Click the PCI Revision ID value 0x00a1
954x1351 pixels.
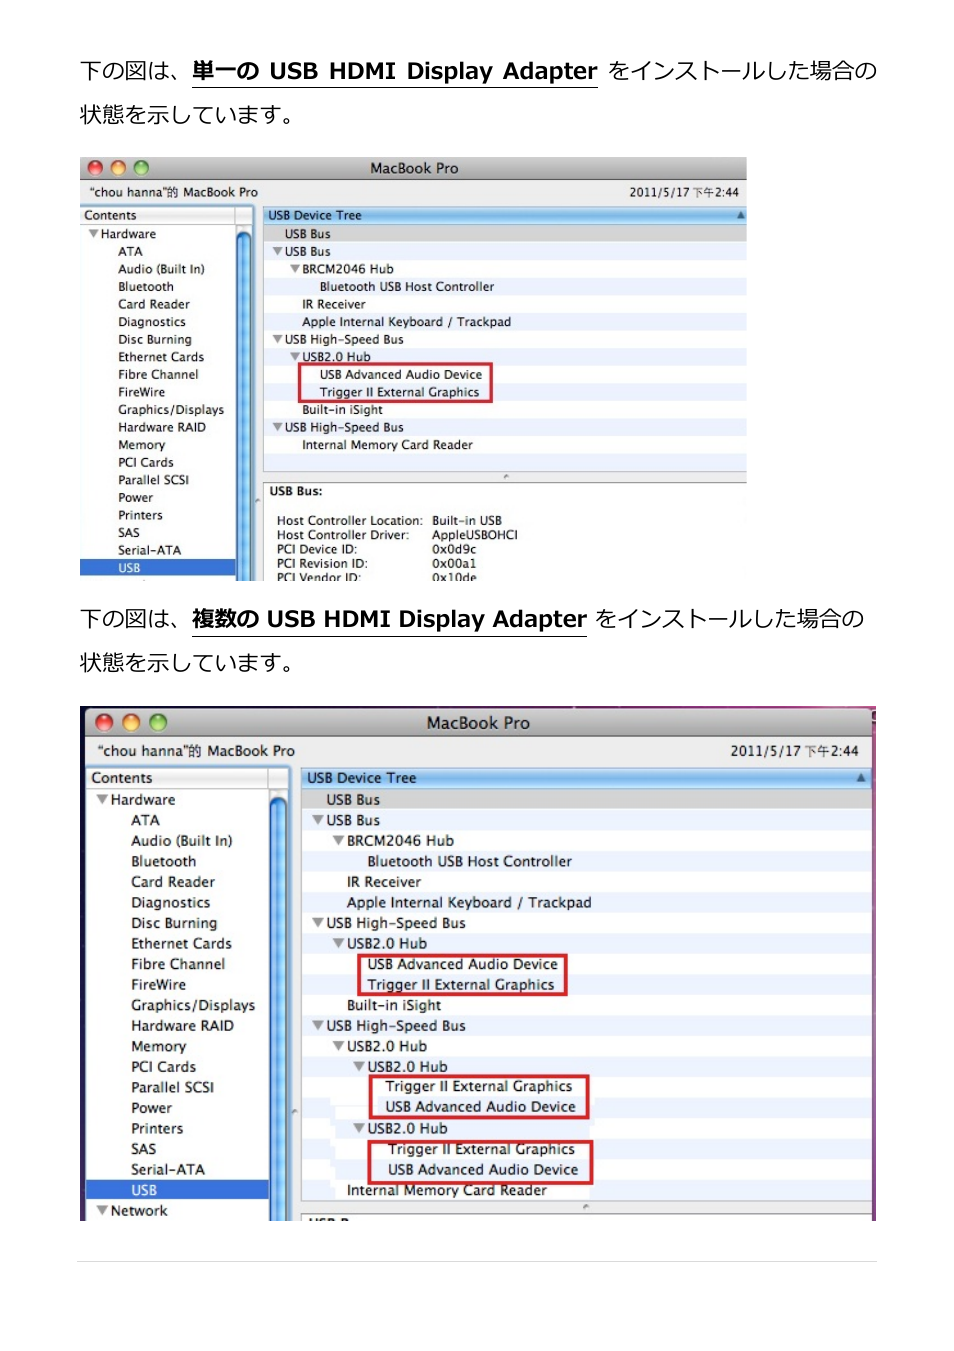pyautogui.click(x=454, y=563)
